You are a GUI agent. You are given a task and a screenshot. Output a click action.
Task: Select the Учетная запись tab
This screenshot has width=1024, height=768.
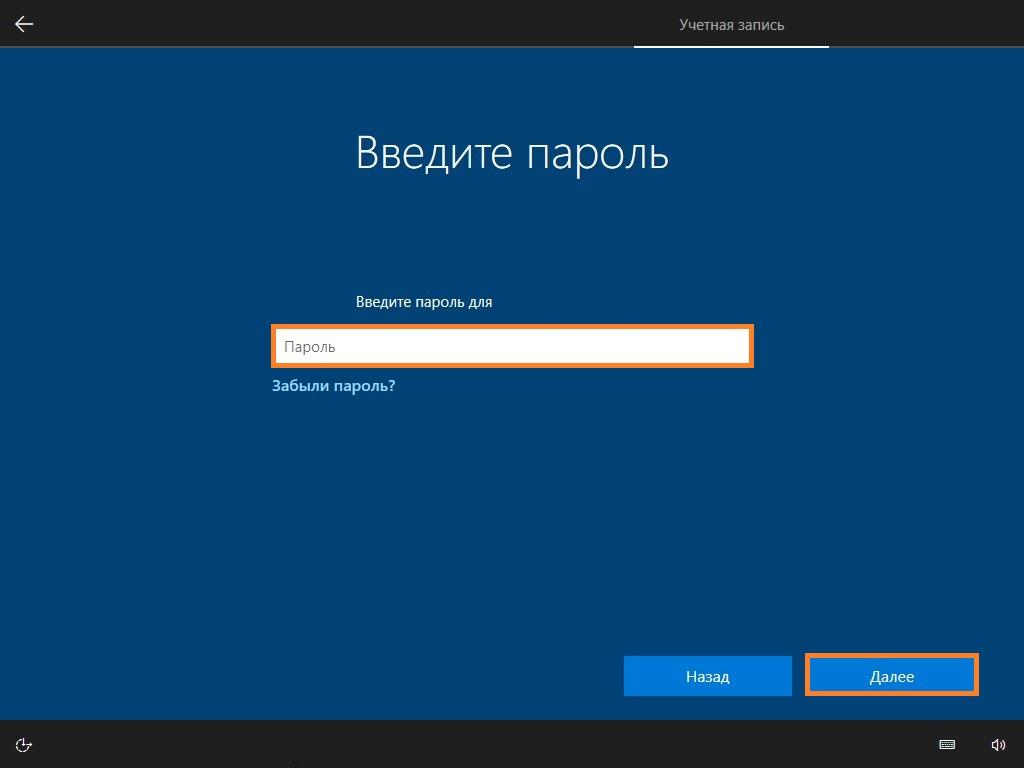coord(731,25)
